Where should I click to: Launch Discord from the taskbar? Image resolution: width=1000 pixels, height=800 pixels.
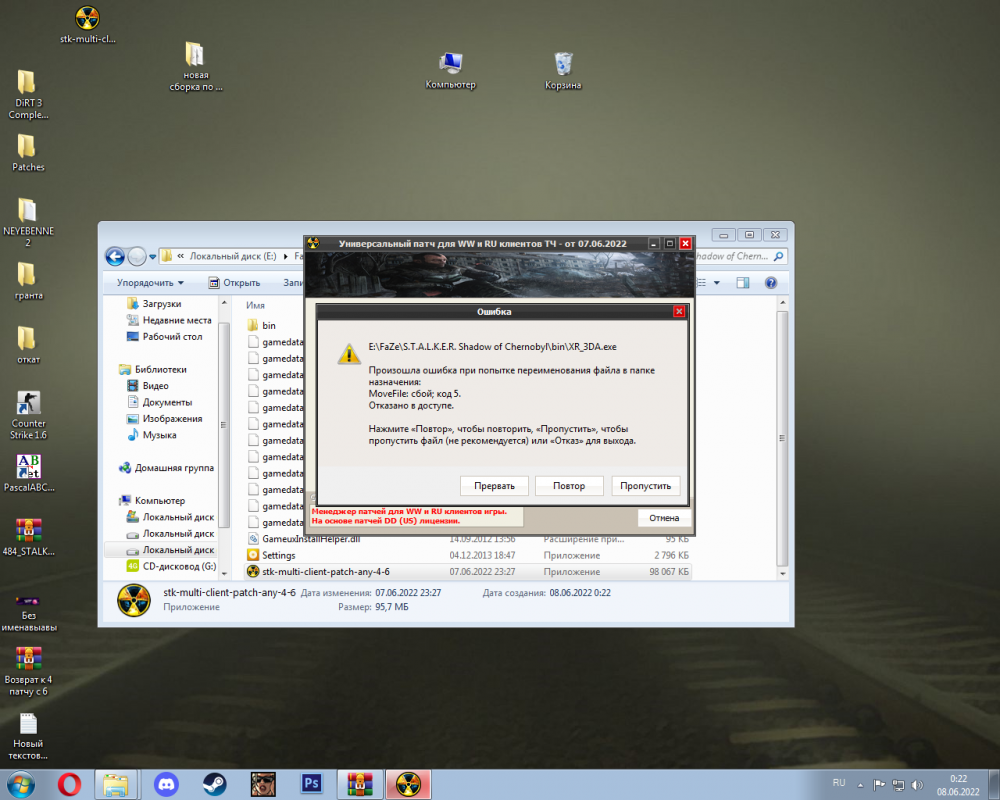tap(166, 784)
